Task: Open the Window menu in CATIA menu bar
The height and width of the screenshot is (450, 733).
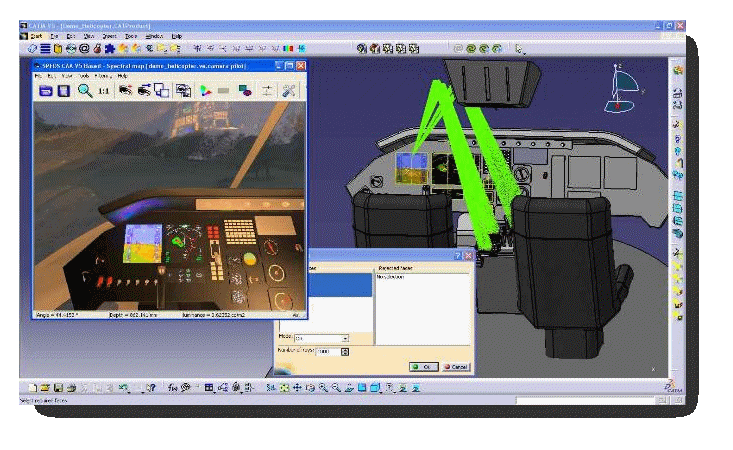Action: (x=153, y=35)
